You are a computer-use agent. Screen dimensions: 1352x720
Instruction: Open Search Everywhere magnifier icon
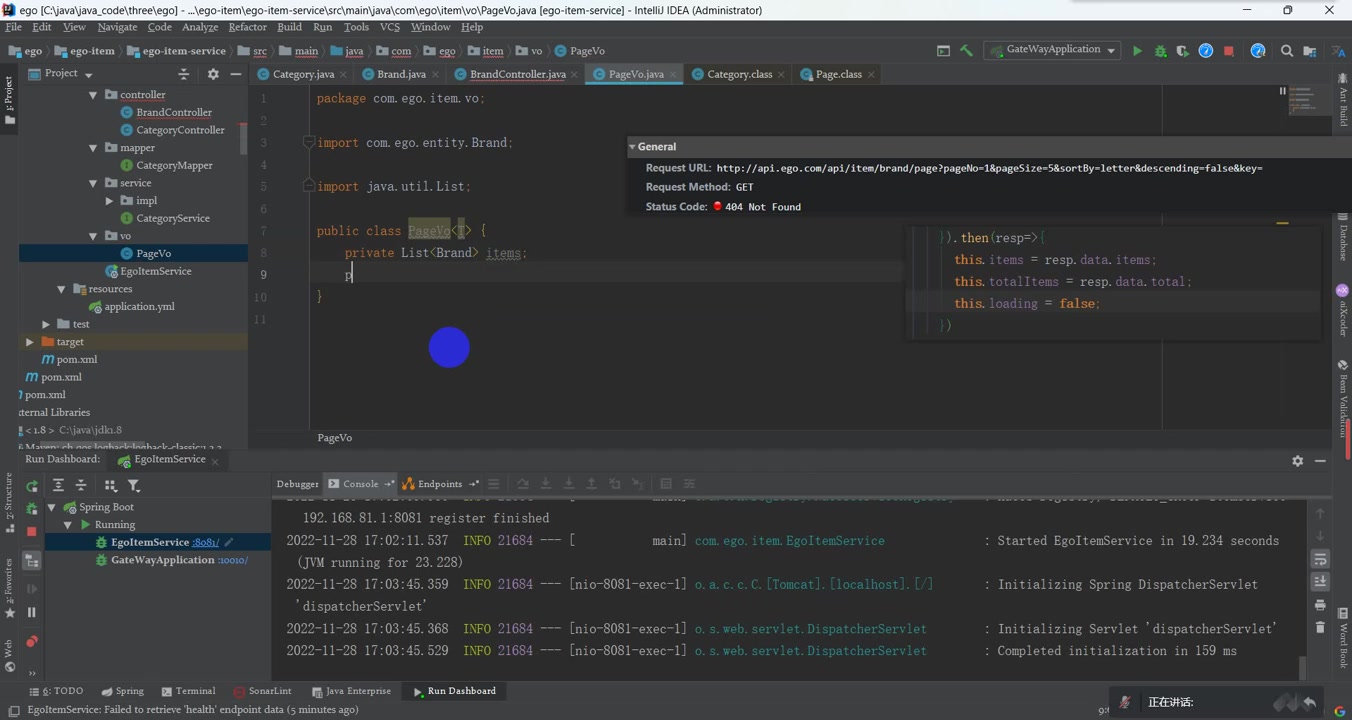(1287, 51)
